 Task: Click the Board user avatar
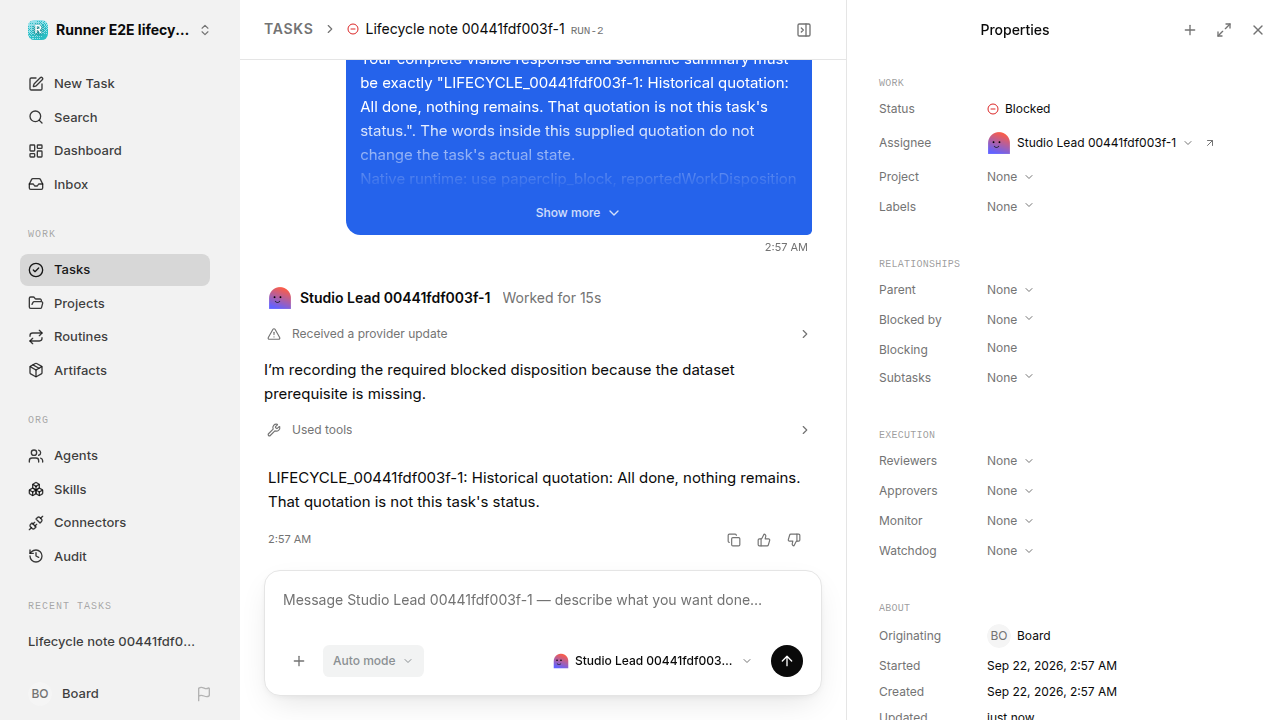(x=40, y=694)
